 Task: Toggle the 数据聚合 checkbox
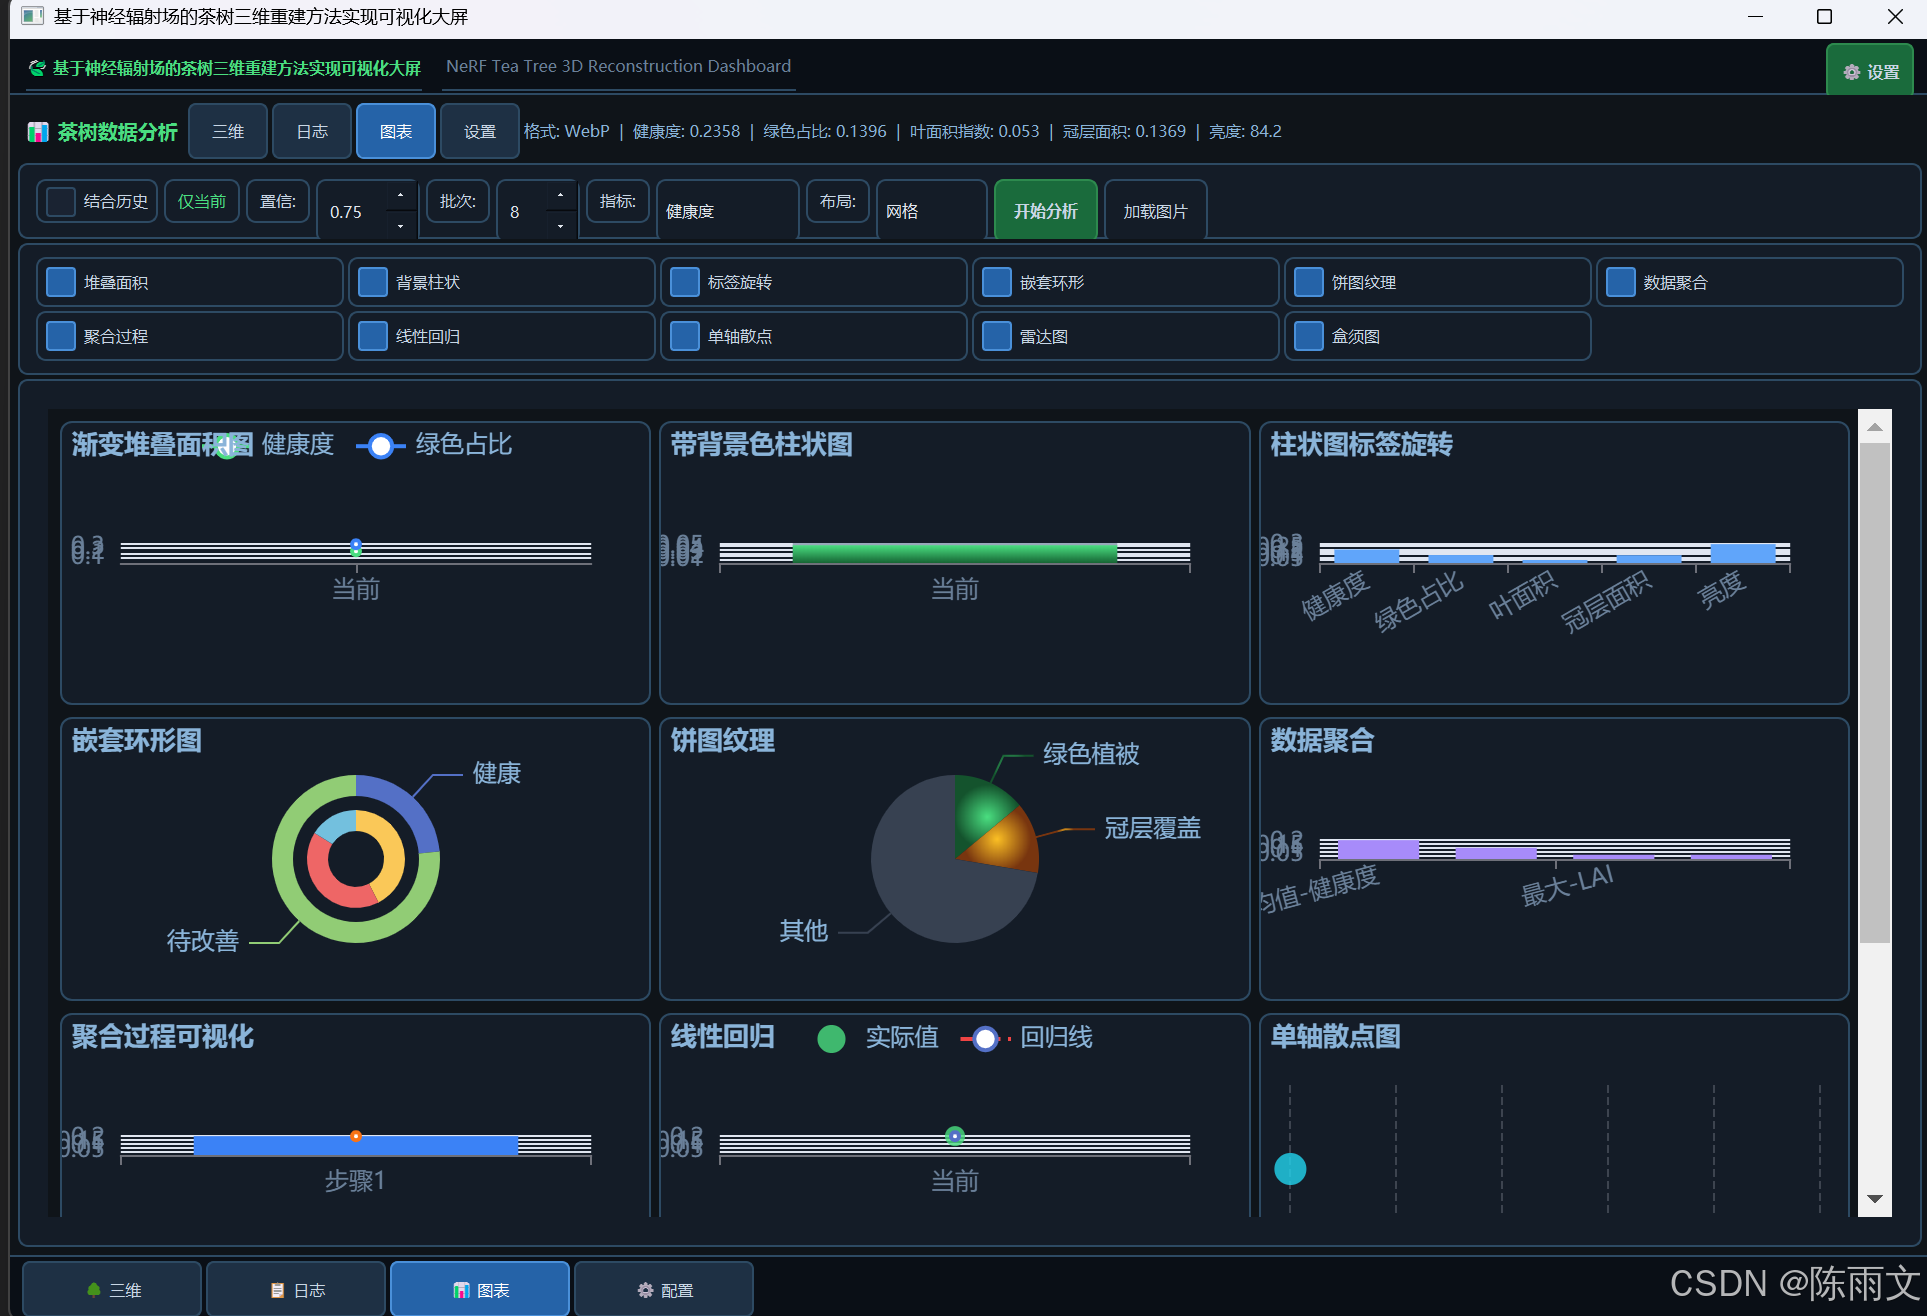[x=1621, y=282]
